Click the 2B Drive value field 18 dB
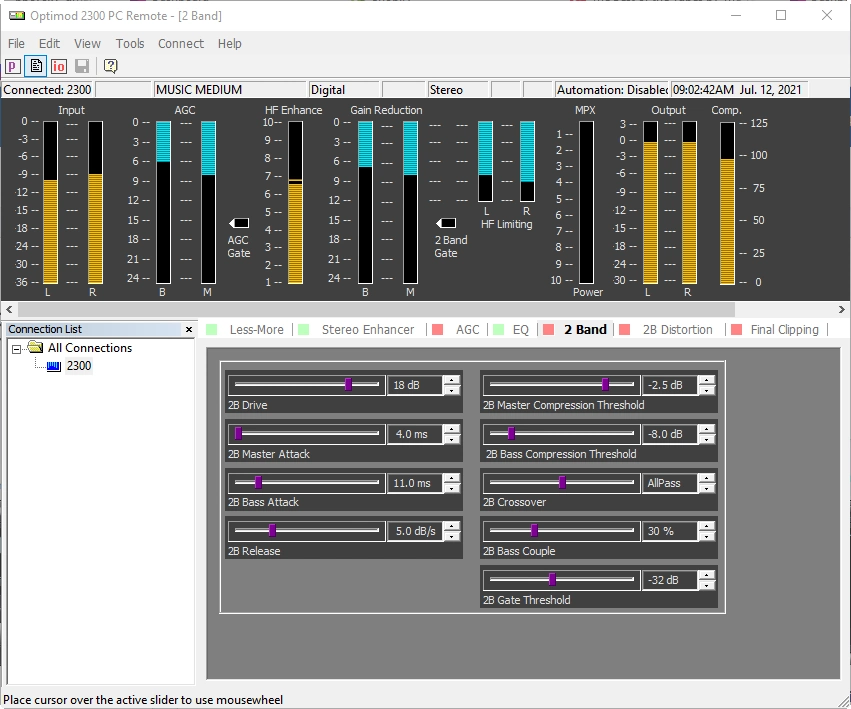851x709 pixels. point(415,385)
